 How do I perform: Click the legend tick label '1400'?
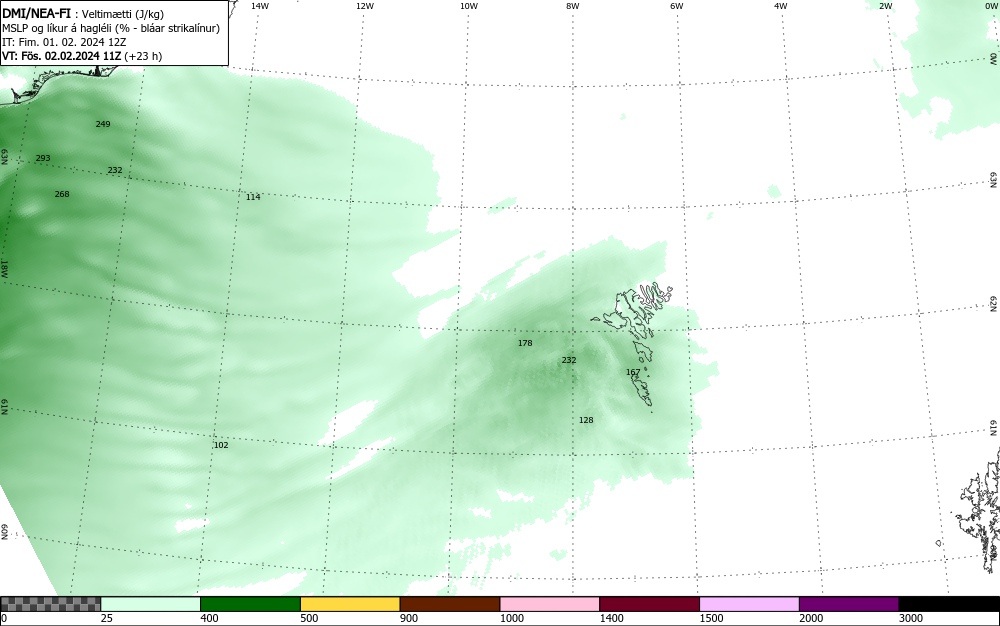point(611,618)
